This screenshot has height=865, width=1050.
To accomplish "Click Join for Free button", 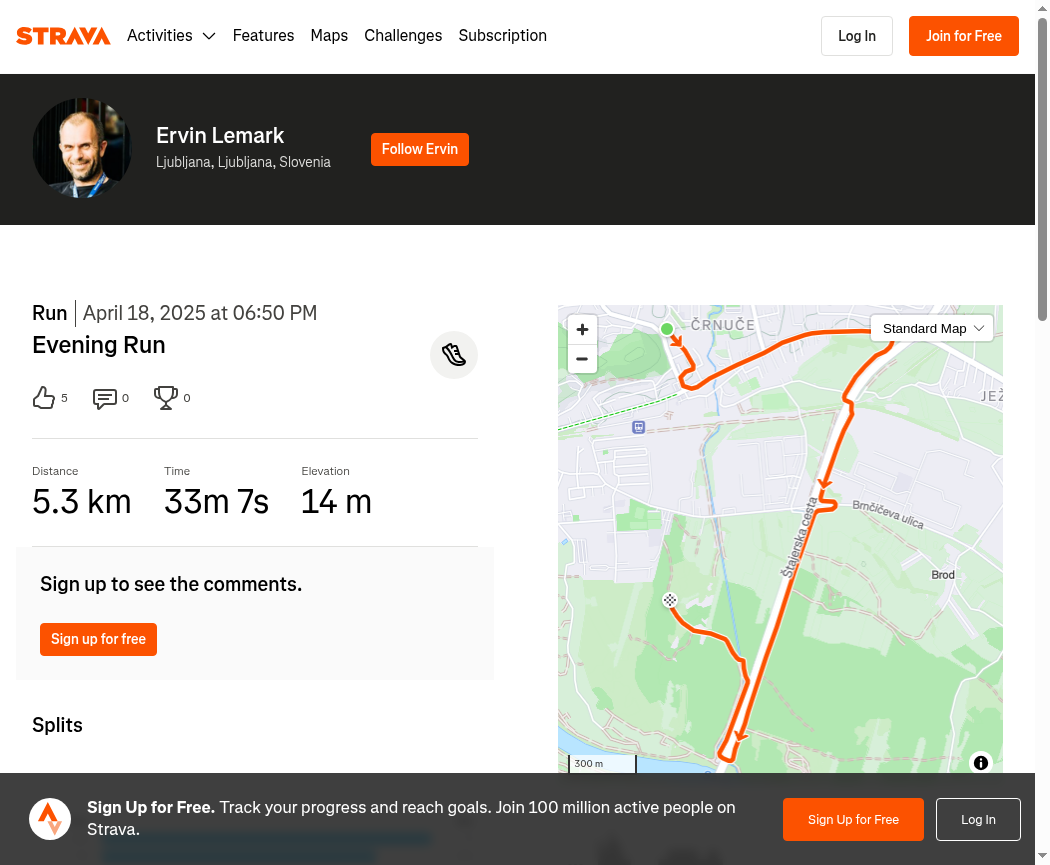I will click(x=964, y=36).
